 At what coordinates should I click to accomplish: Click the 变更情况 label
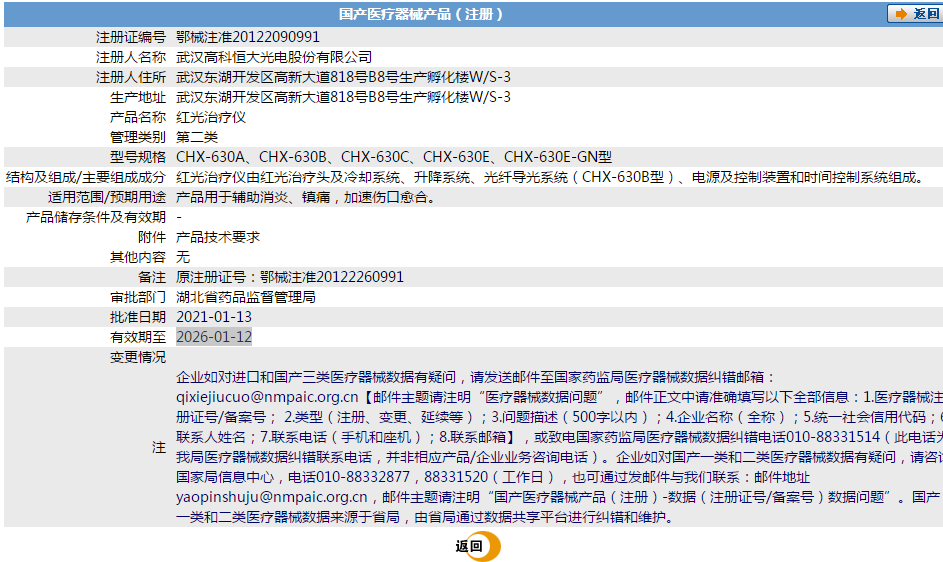pos(138,357)
